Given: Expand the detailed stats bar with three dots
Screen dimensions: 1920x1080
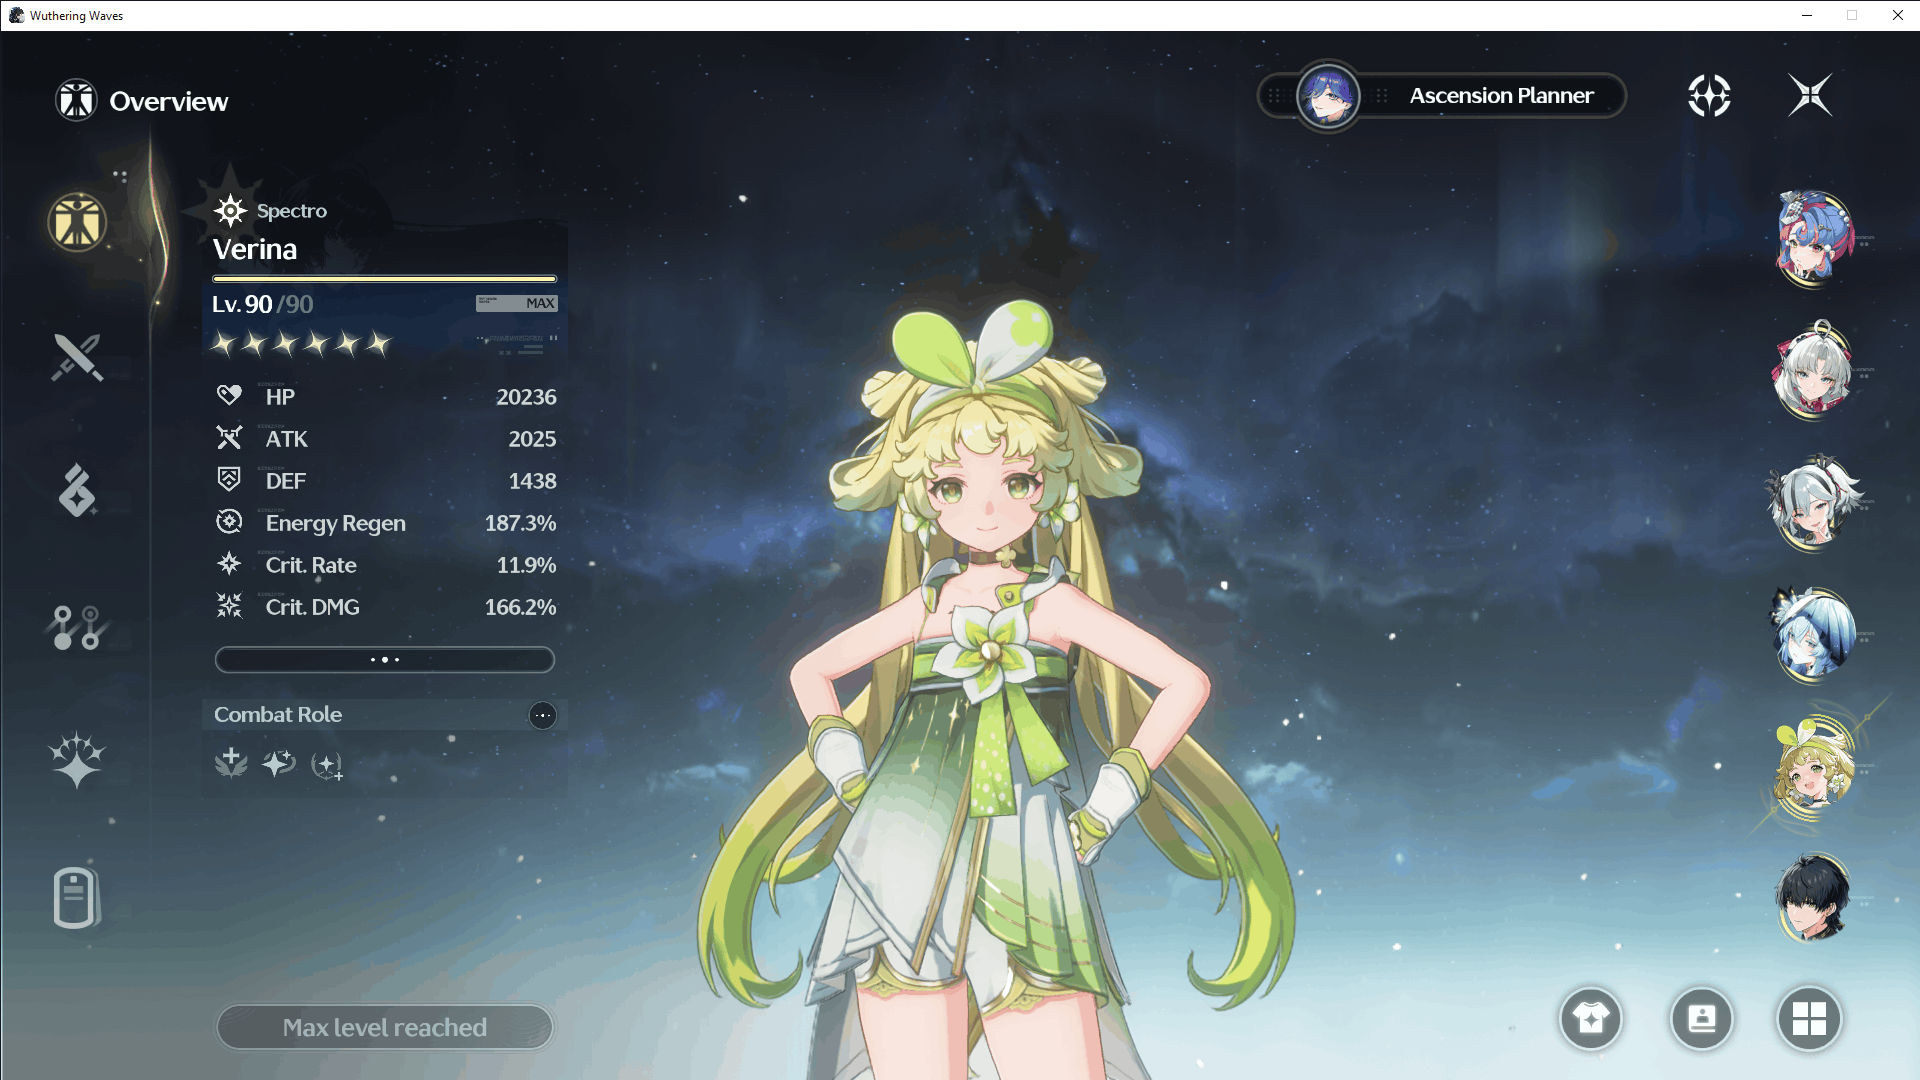Looking at the screenshot, I should (385, 660).
